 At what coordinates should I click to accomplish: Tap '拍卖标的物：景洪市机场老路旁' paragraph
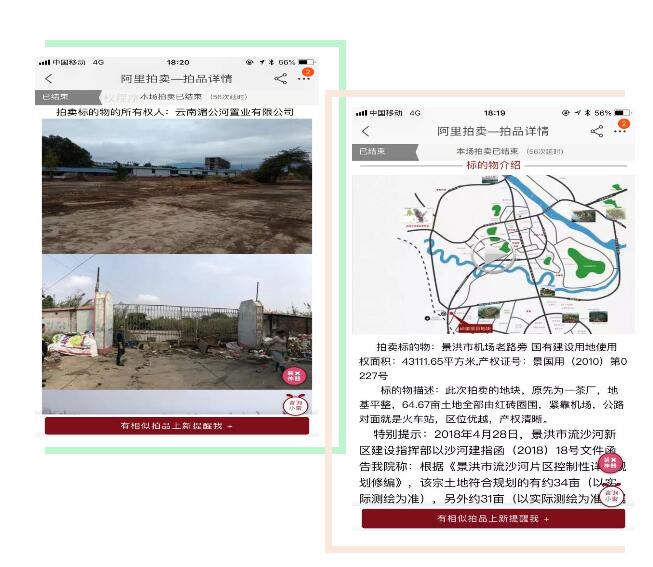coord(493,361)
